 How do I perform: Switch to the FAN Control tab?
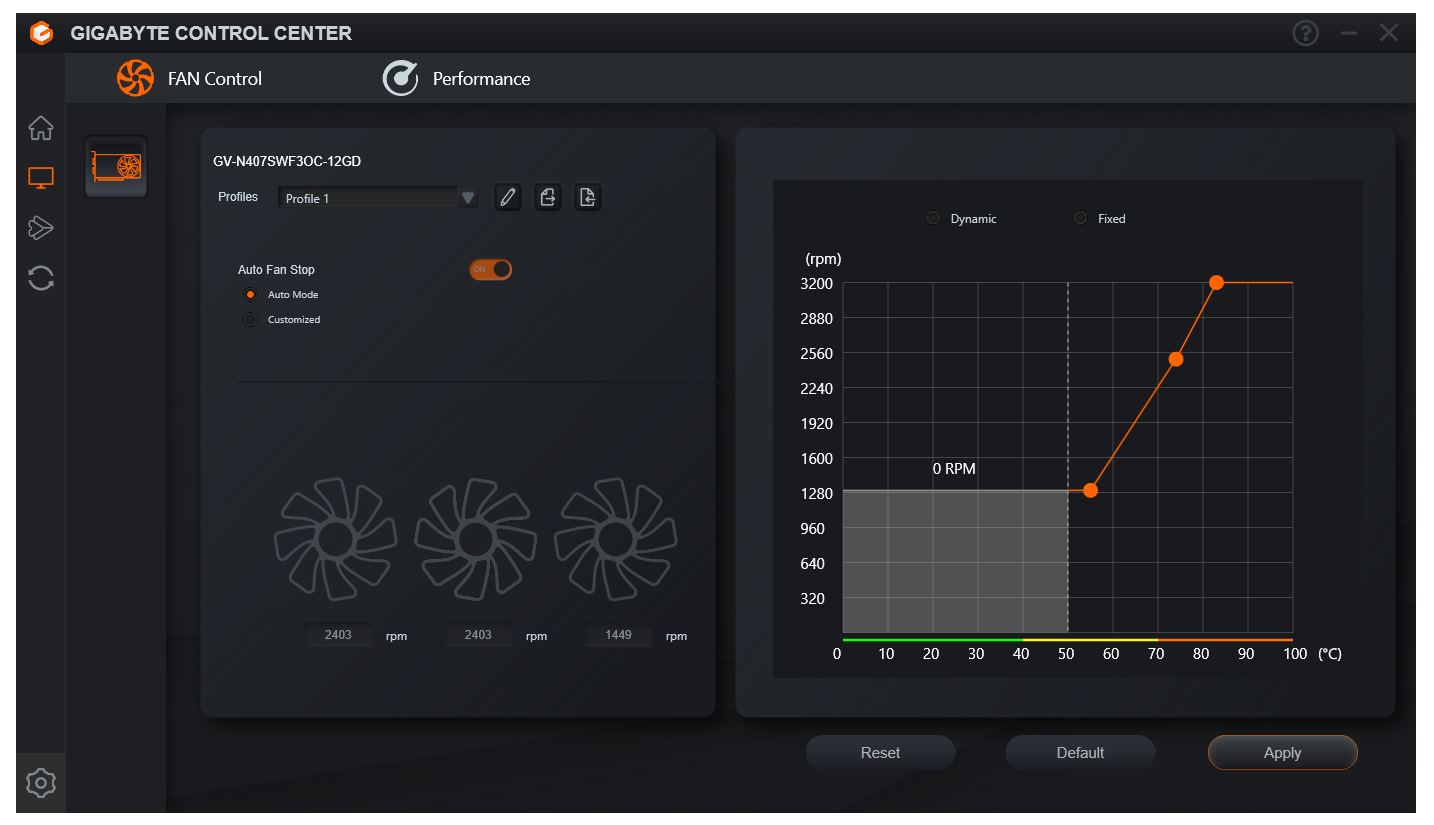[x=190, y=78]
